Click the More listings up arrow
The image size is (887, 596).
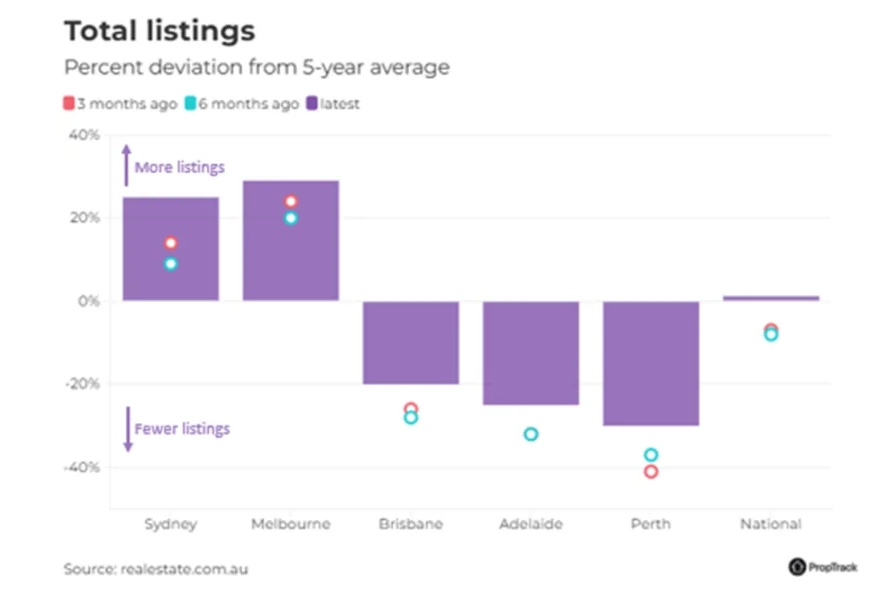126,165
